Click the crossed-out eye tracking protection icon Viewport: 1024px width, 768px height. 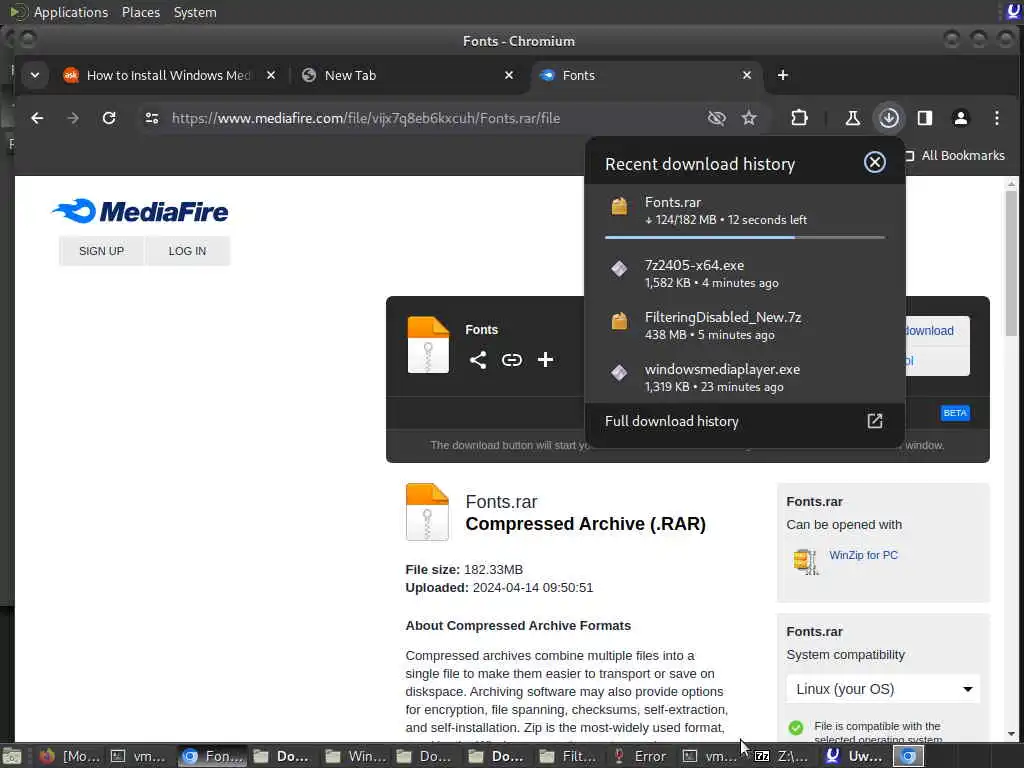[x=716, y=118]
